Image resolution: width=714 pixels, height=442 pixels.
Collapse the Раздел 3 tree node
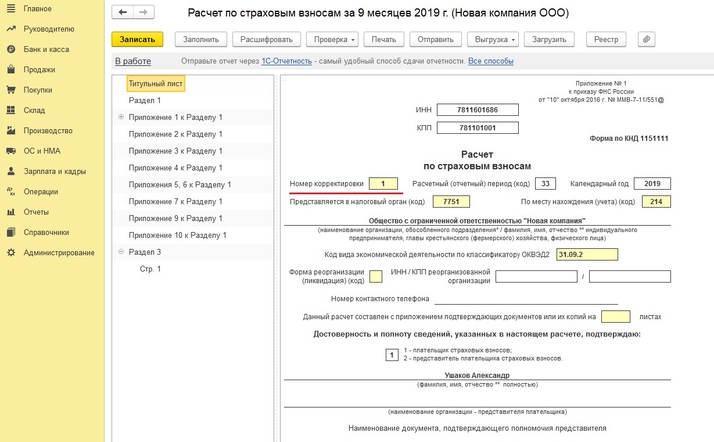pyautogui.click(x=121, y=252)
